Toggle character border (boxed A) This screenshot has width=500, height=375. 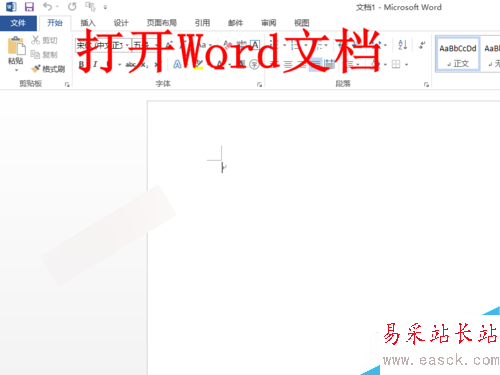click(255, 44)
